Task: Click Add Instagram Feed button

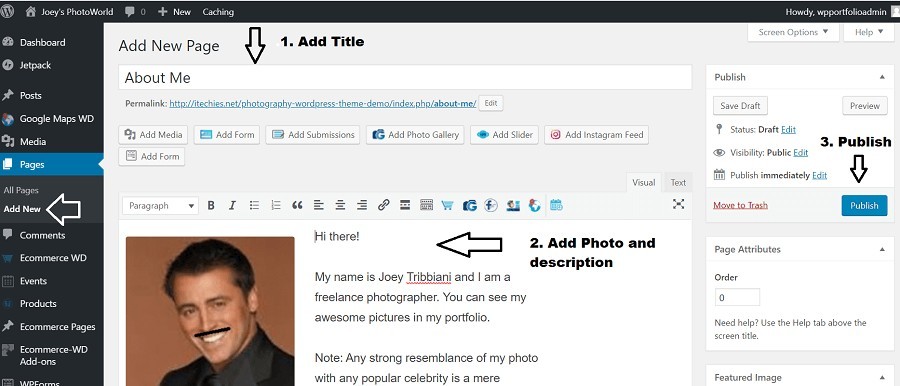Action: pyautogui.click(x=597, y=135)
